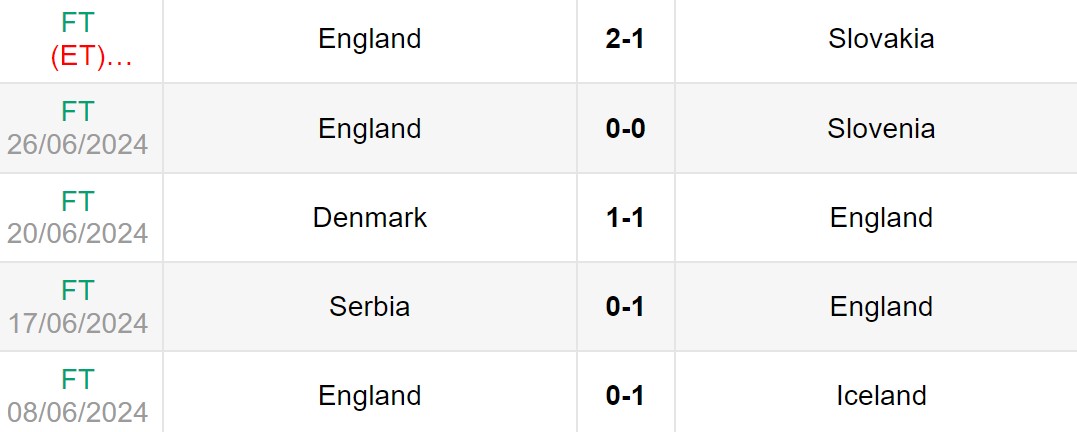Click the 26/06/2024 match date
The height and width of the screenshot is (432, 1077).
tap(78, 144)
